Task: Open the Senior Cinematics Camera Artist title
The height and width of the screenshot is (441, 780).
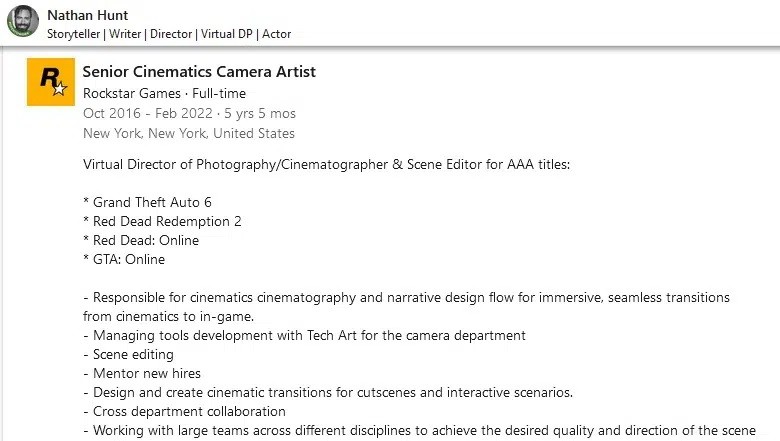Action: 199,71
